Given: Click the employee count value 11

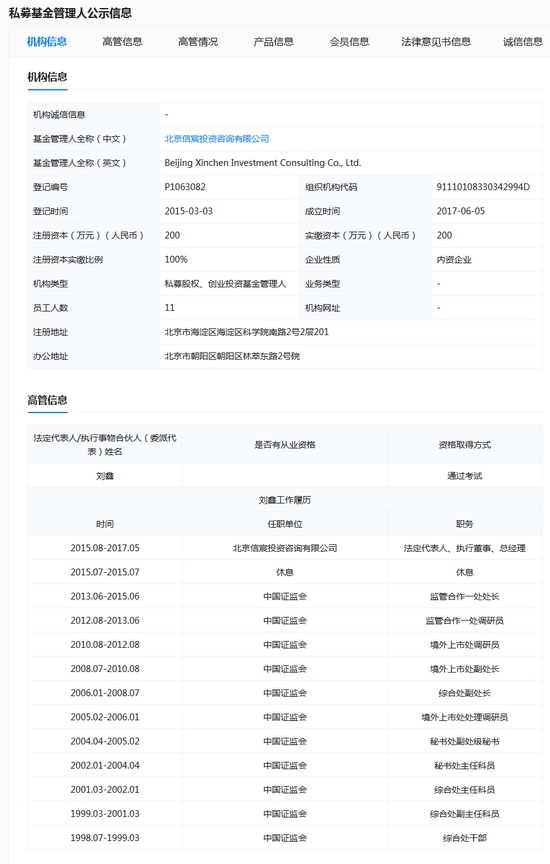Looking at the screenshot, I should click(x=169, y=308).
